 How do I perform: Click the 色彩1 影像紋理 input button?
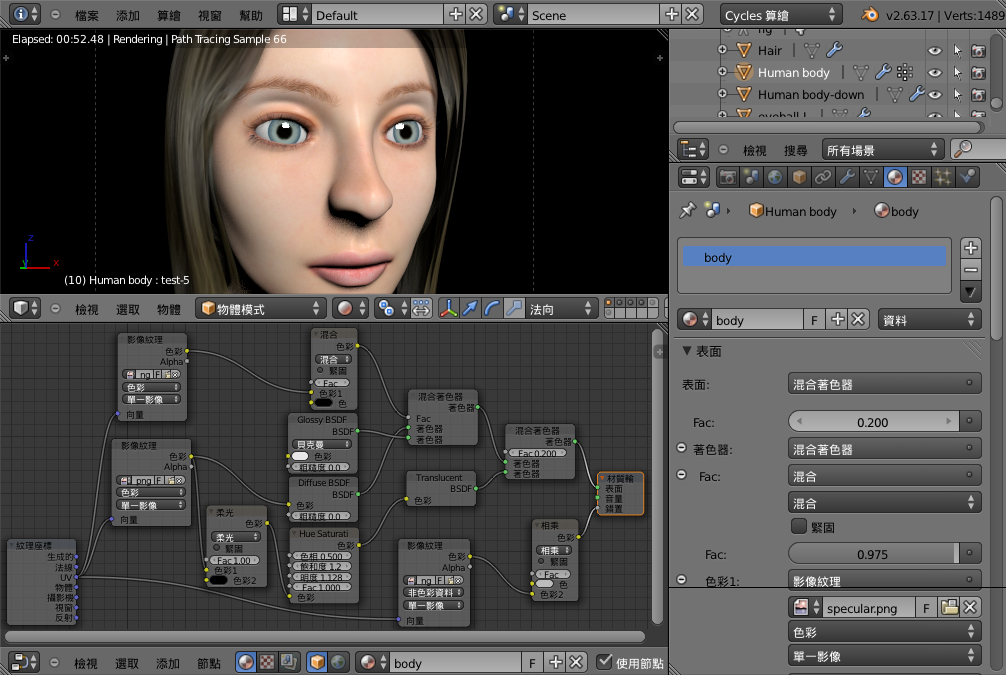(x=885, y=581)
